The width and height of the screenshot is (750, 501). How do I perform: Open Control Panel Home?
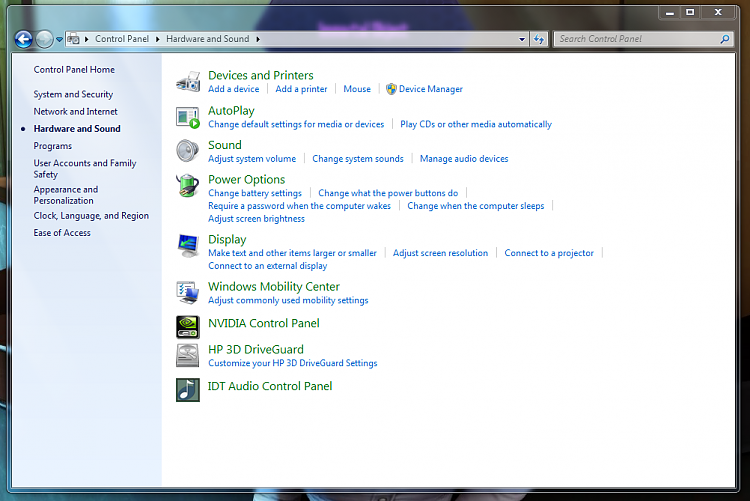point(74,70)
